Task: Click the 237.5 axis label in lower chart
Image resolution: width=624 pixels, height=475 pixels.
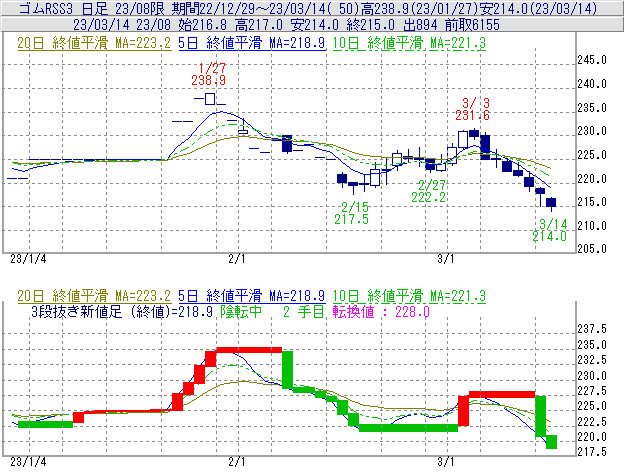Action: pyautogui.click(x=592, y=329)
